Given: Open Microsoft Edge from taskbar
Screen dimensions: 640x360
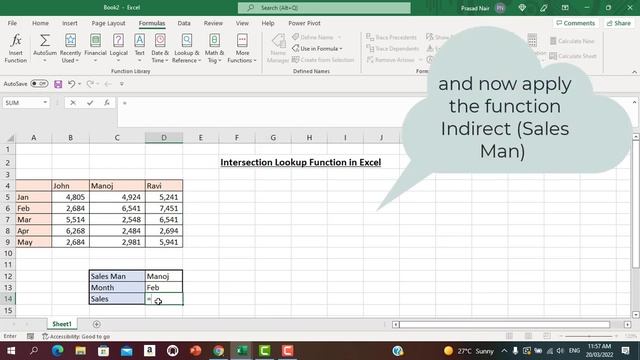Looking at the screenshot, I should coord(58,351).
